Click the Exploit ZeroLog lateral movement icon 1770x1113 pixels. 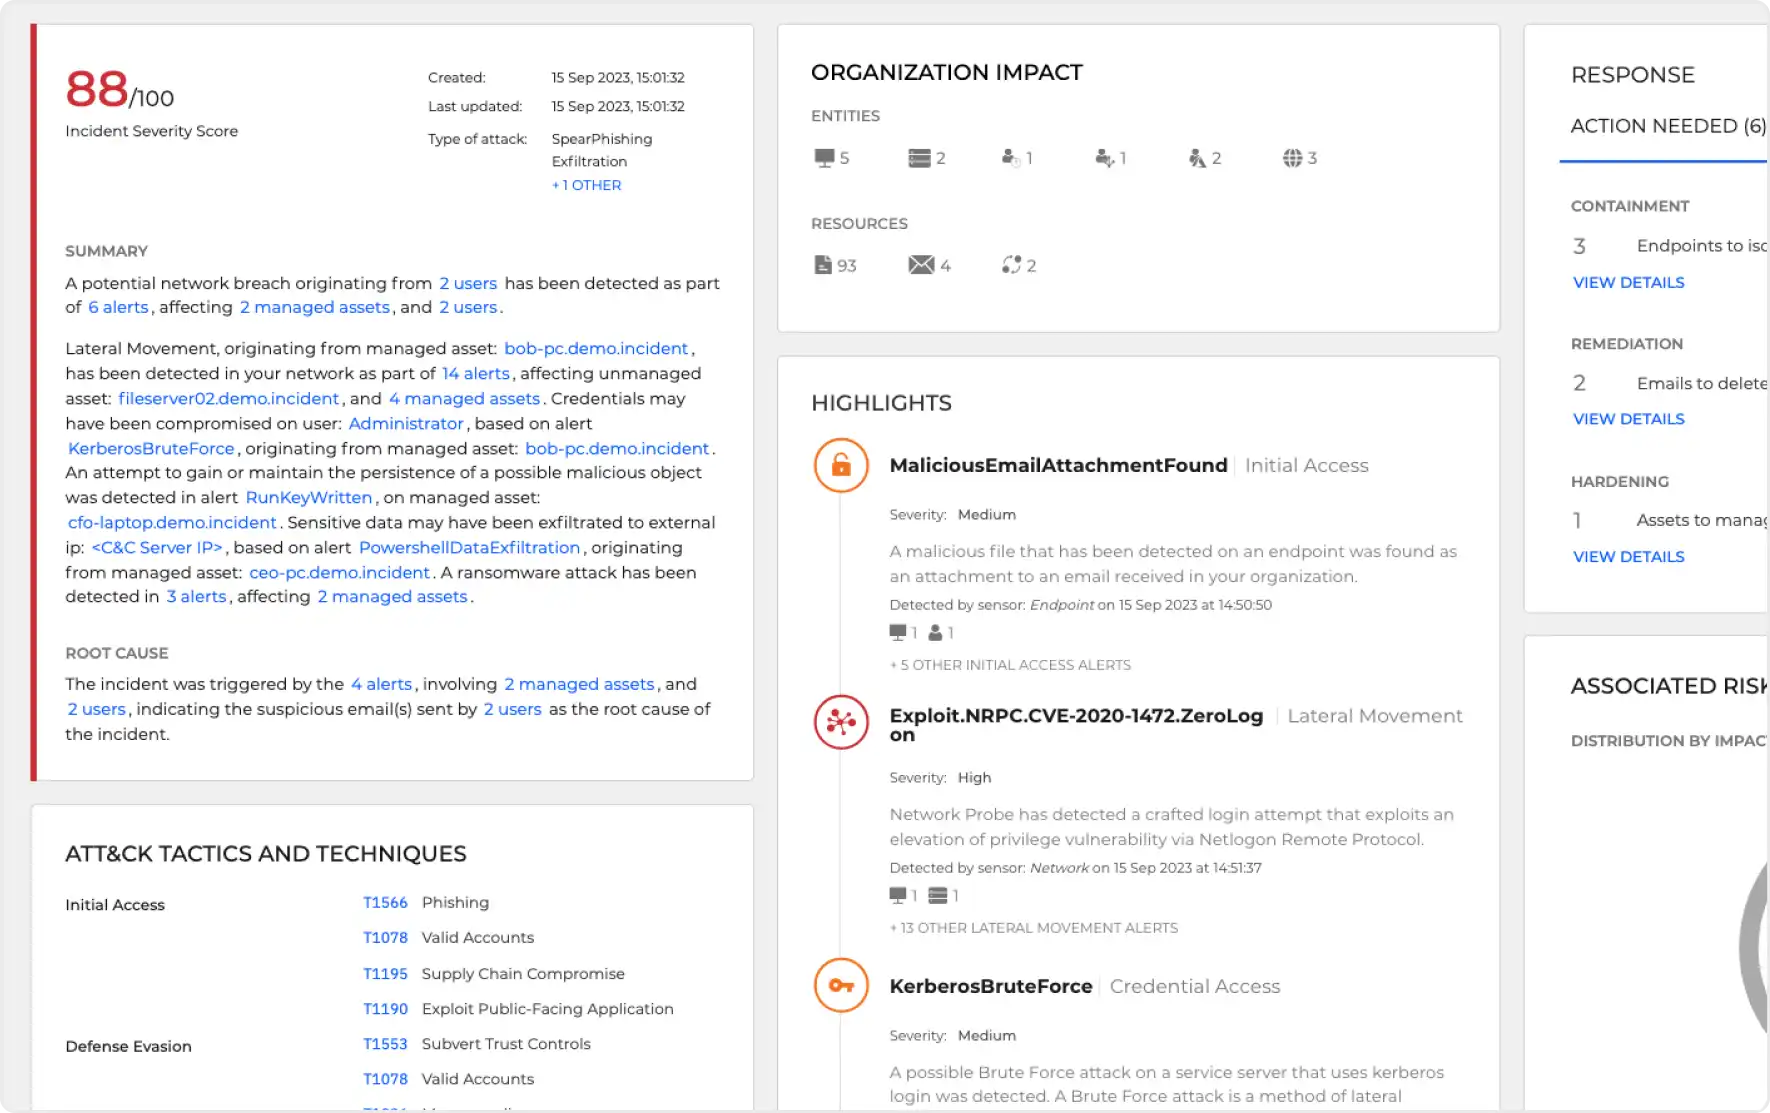[x=841, y=722]
